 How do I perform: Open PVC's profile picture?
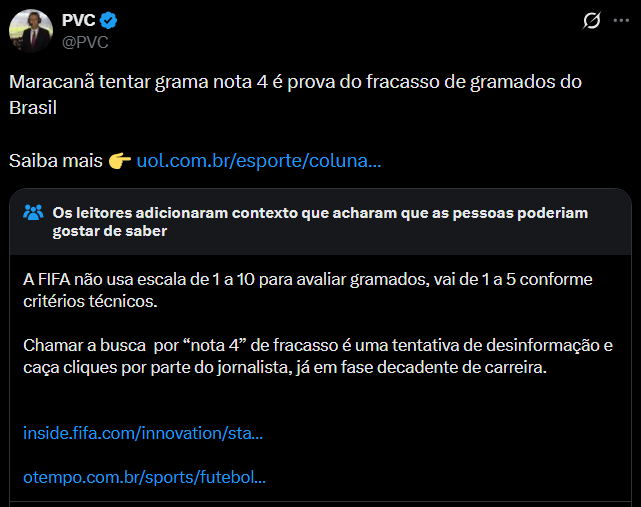[31, 30]
